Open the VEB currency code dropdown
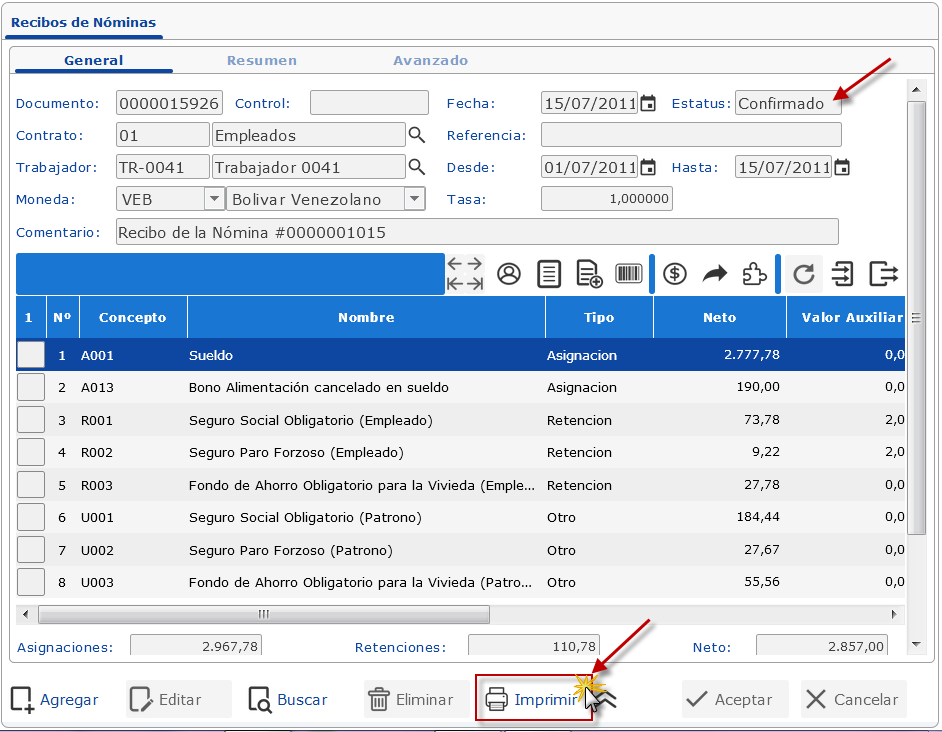The height and width of the screenshot is (732, 942). [x=214, y=199]
